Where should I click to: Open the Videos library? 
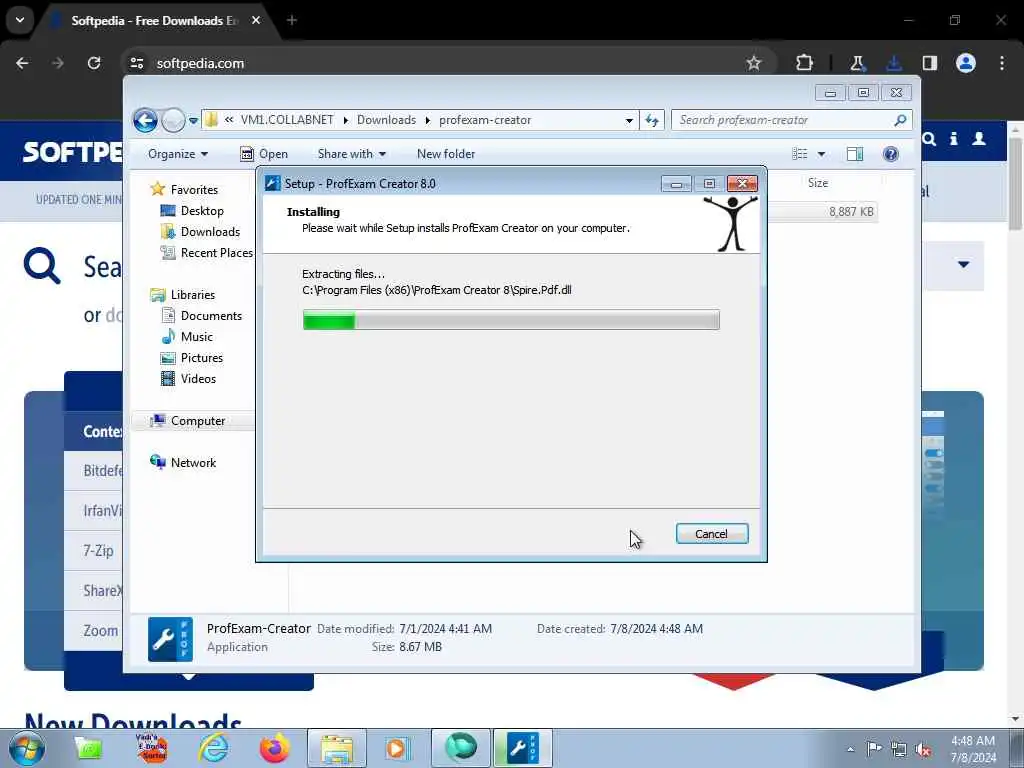[x=198, y=379]
